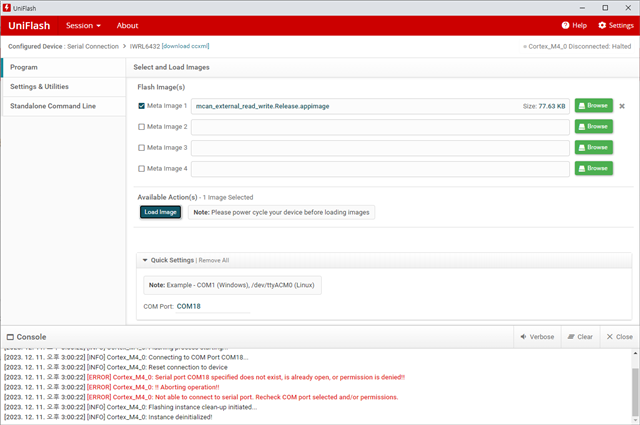
Task: Click the empty Meta Image 4 path field
Action: pyautogui.click(x=380, y=169)
